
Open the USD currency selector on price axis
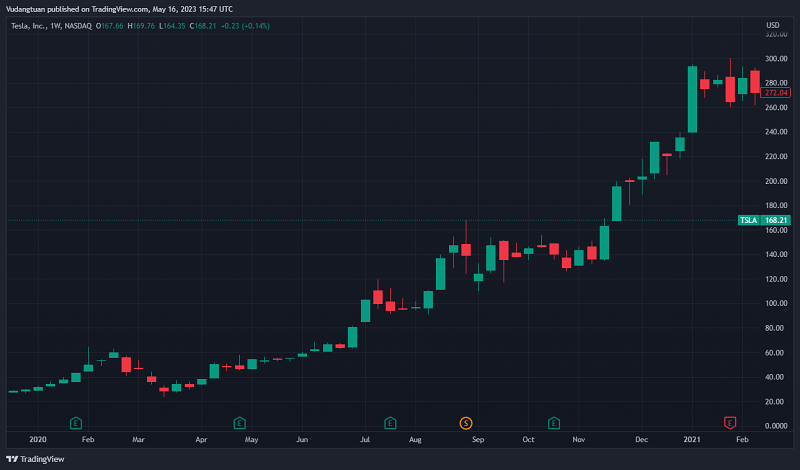pos(772,25)
